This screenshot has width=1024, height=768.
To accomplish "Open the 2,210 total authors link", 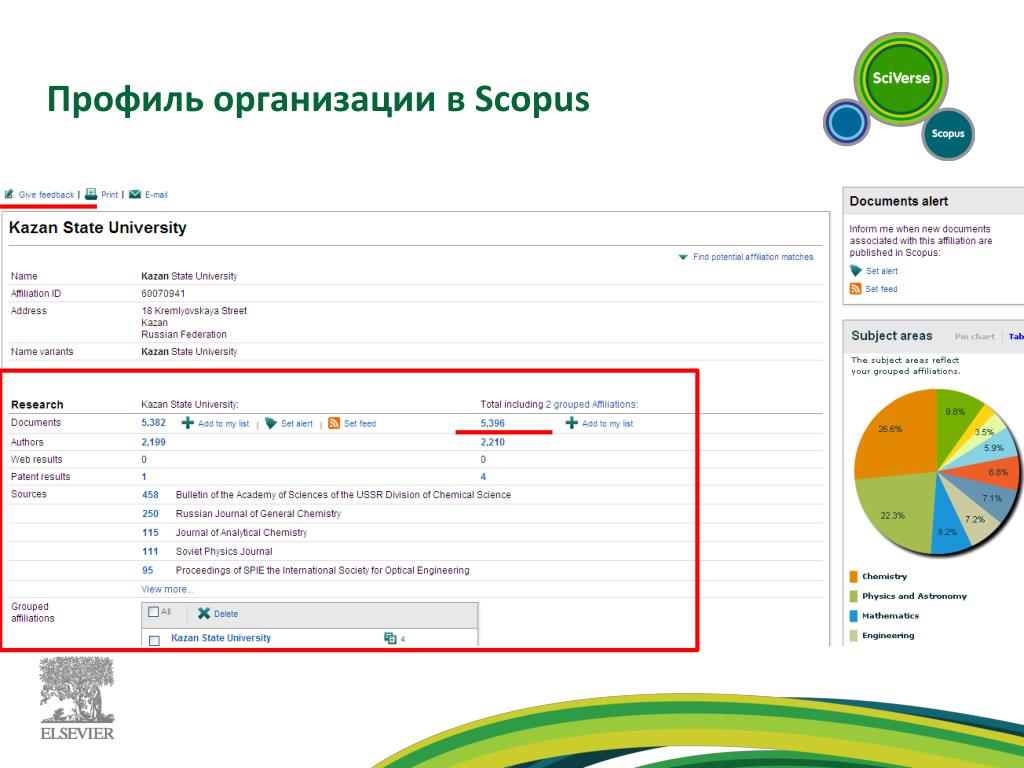I will [492, 442].
